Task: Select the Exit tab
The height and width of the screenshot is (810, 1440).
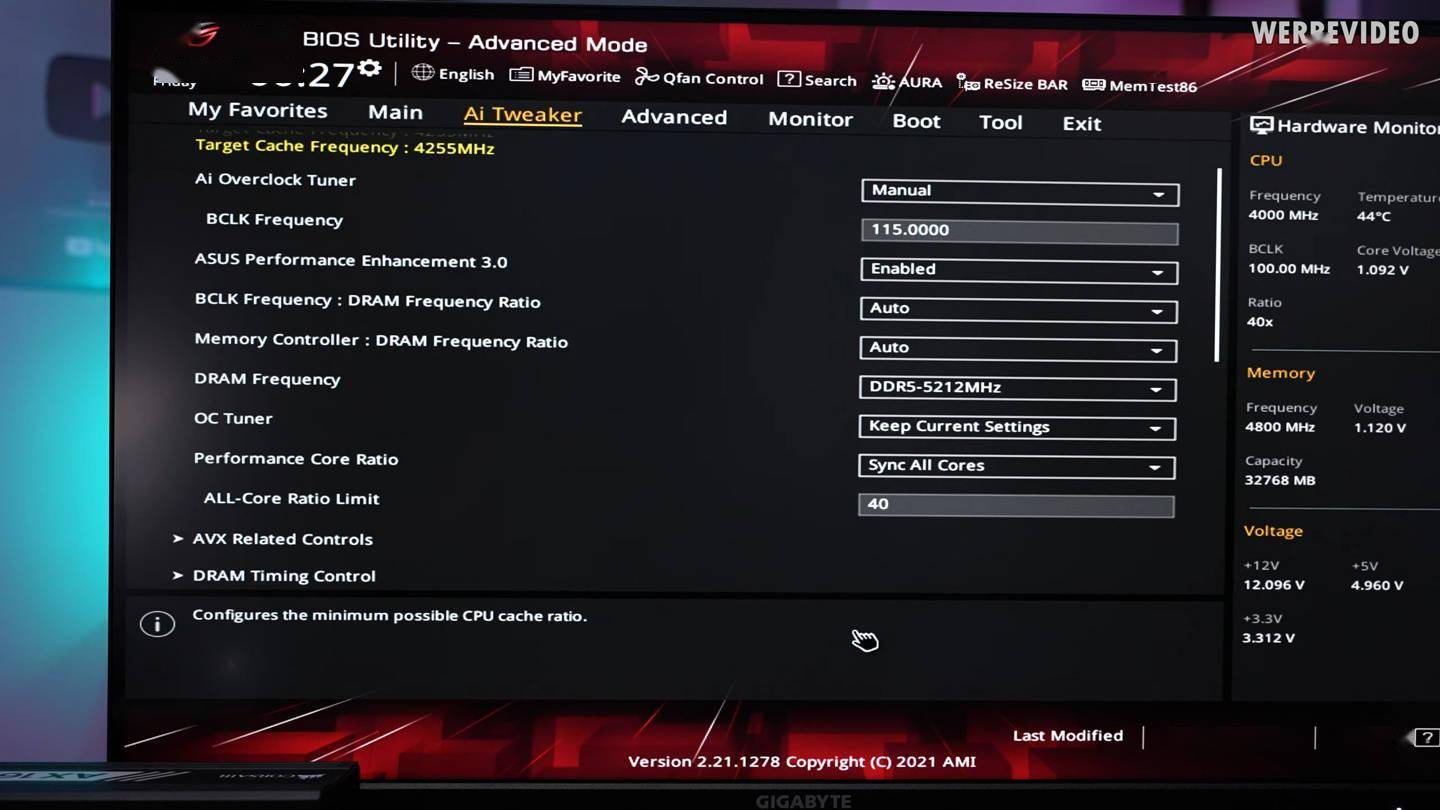Action: pos(1082,123)
